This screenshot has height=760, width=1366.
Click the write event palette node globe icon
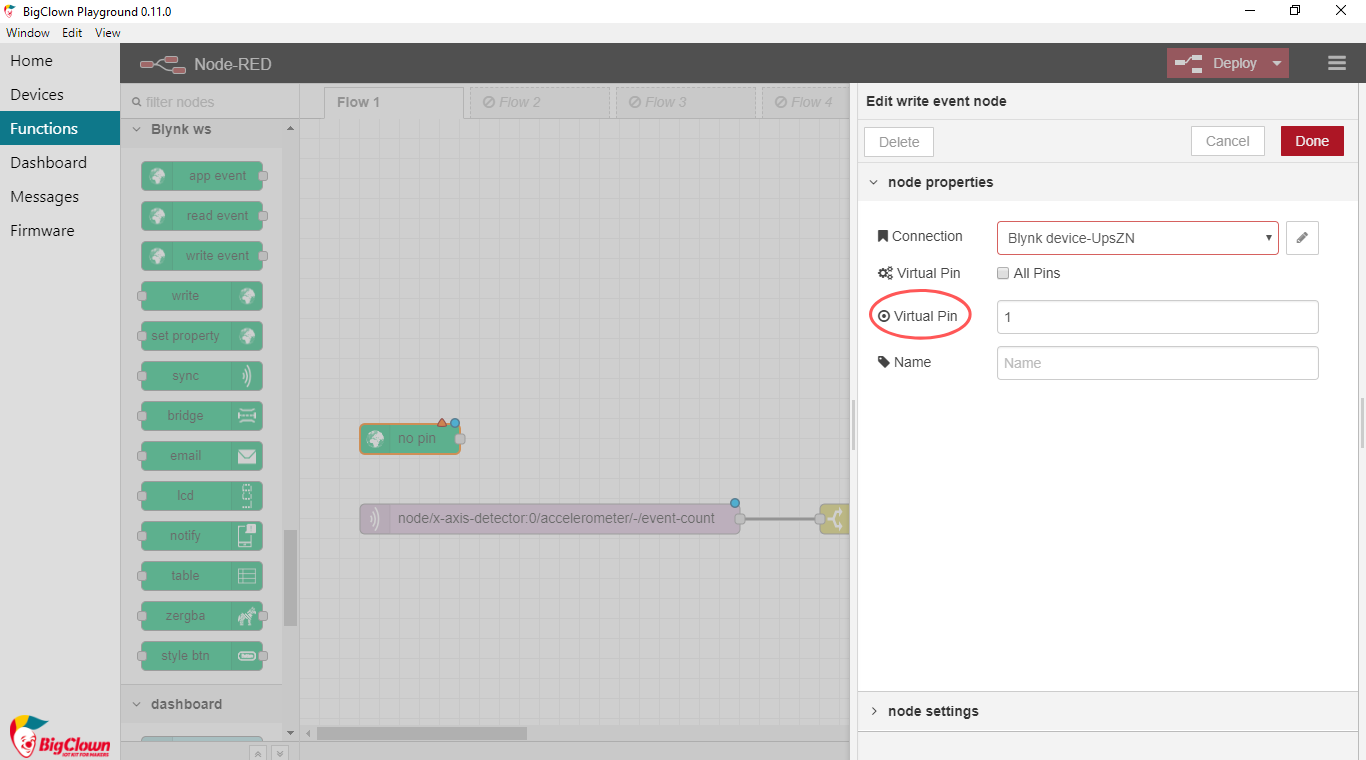(157, 256)
